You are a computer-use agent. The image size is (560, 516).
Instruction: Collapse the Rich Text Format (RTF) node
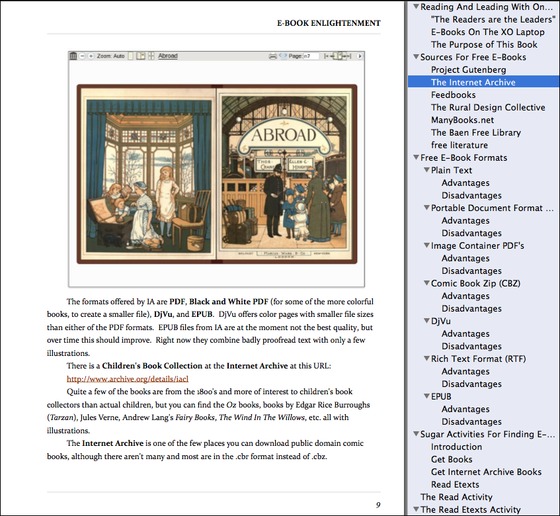[x=426, y=358]
